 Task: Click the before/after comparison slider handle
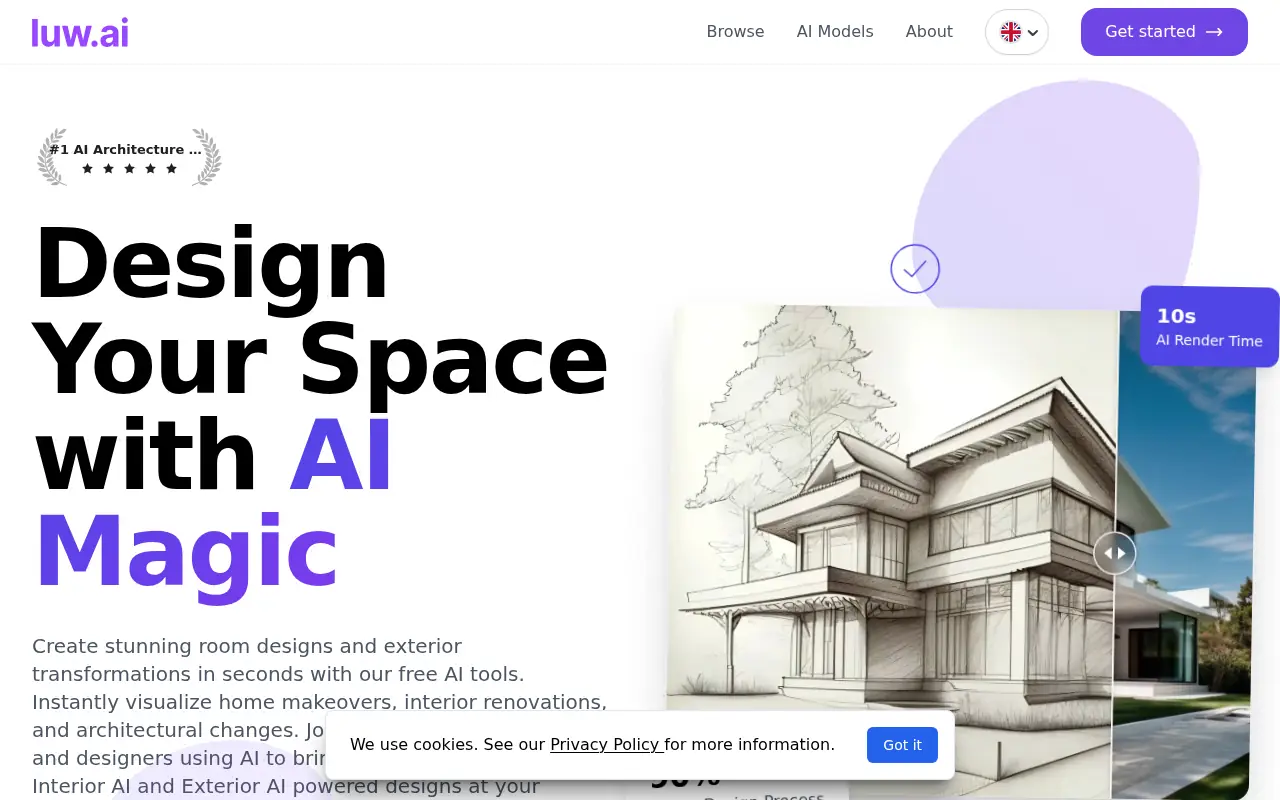tap(1114, 553)
